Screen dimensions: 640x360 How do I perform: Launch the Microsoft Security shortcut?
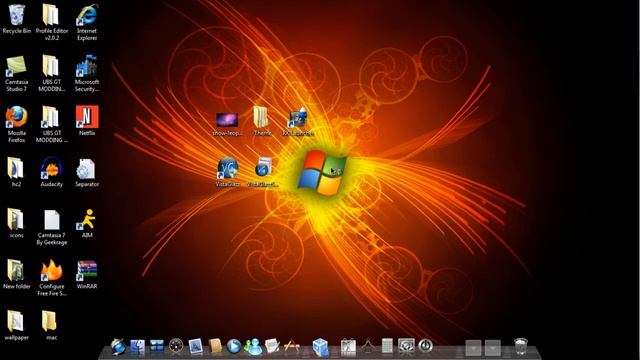(x=87, y=73)
